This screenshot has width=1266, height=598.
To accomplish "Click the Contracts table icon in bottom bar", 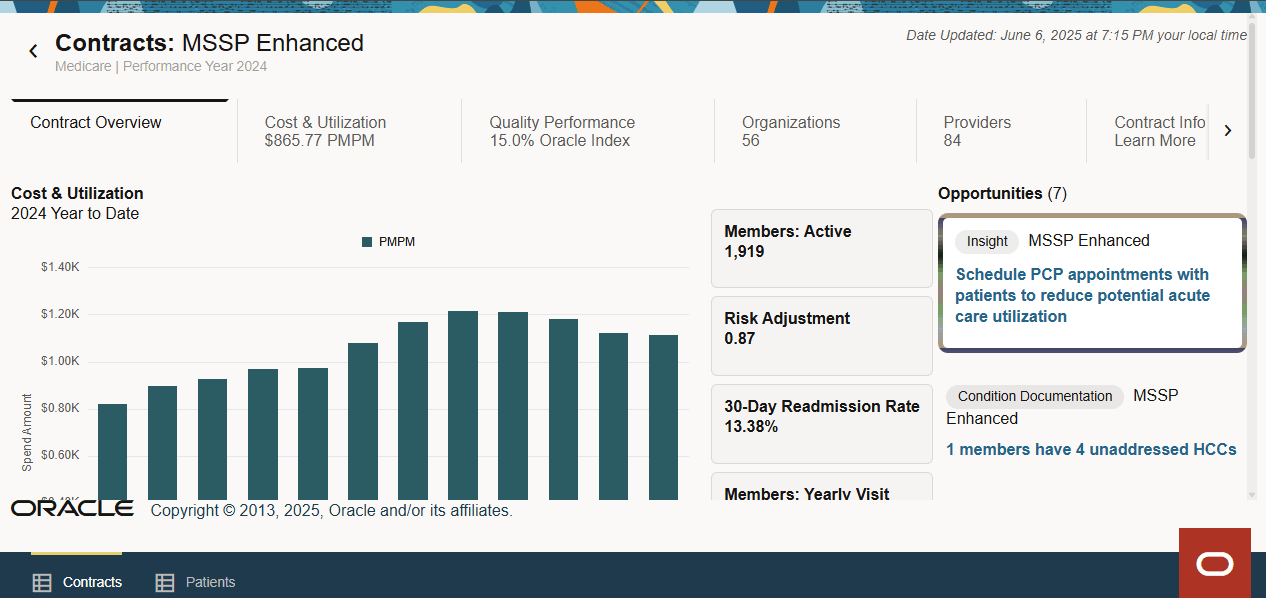I will tap(42, 582).
